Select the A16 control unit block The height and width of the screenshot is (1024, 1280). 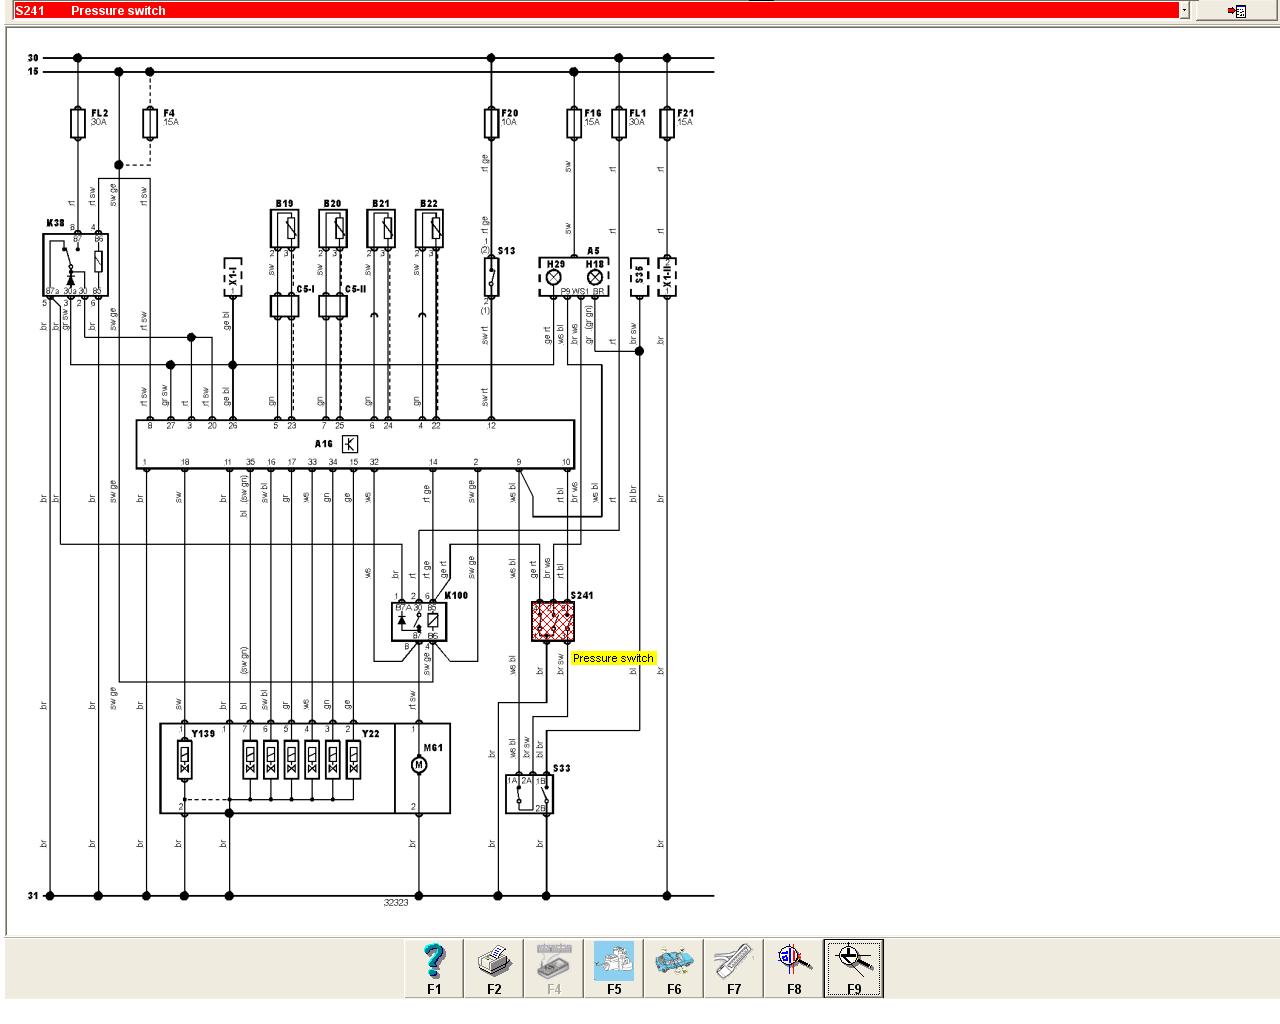[x=355, y=444]
